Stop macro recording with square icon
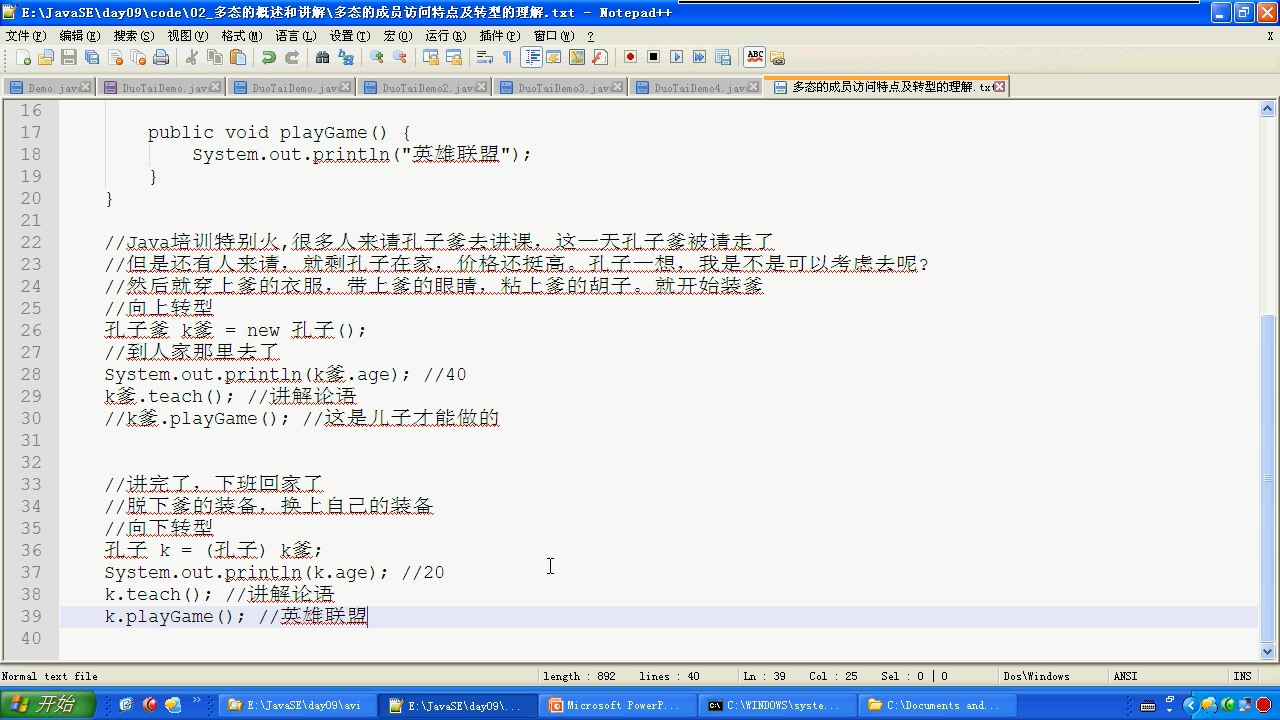Screen dimensions: 1280x720 coord(654,57)
